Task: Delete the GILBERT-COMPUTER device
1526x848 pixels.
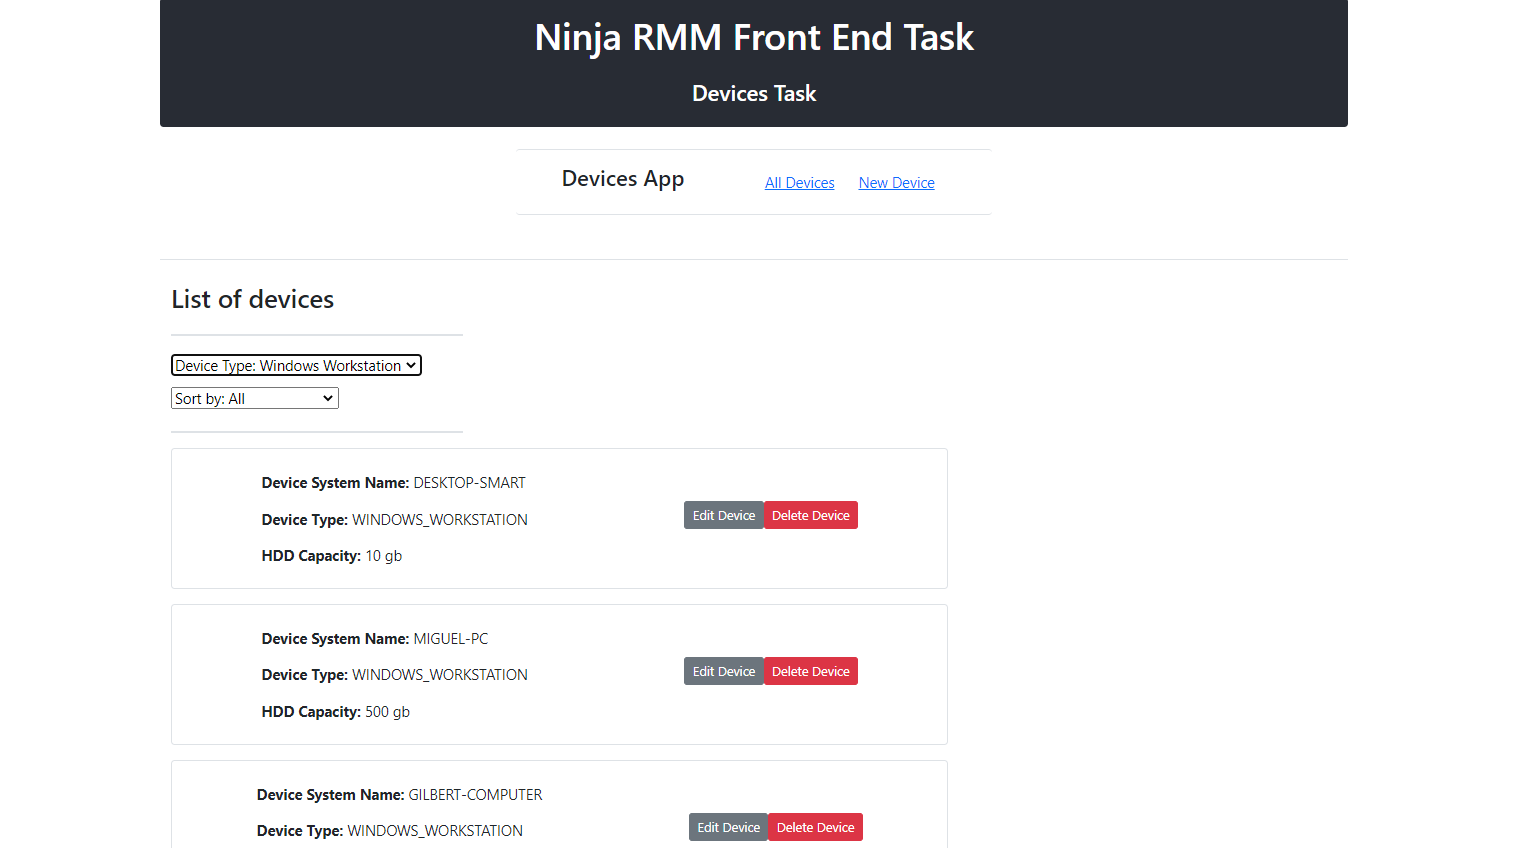Action: pyautogui.click(x=816, y=828)
